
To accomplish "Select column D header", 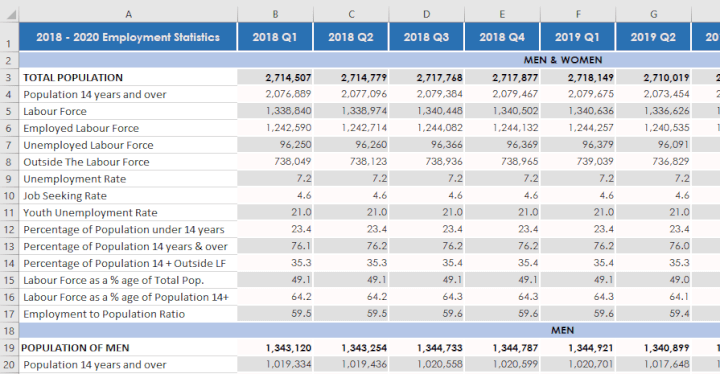I will point(427,14).
